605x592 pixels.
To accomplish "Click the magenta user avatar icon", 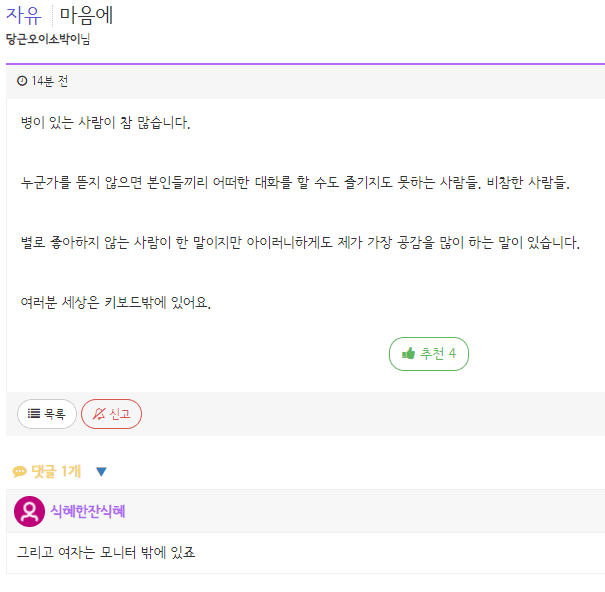I will coord(29,511).
